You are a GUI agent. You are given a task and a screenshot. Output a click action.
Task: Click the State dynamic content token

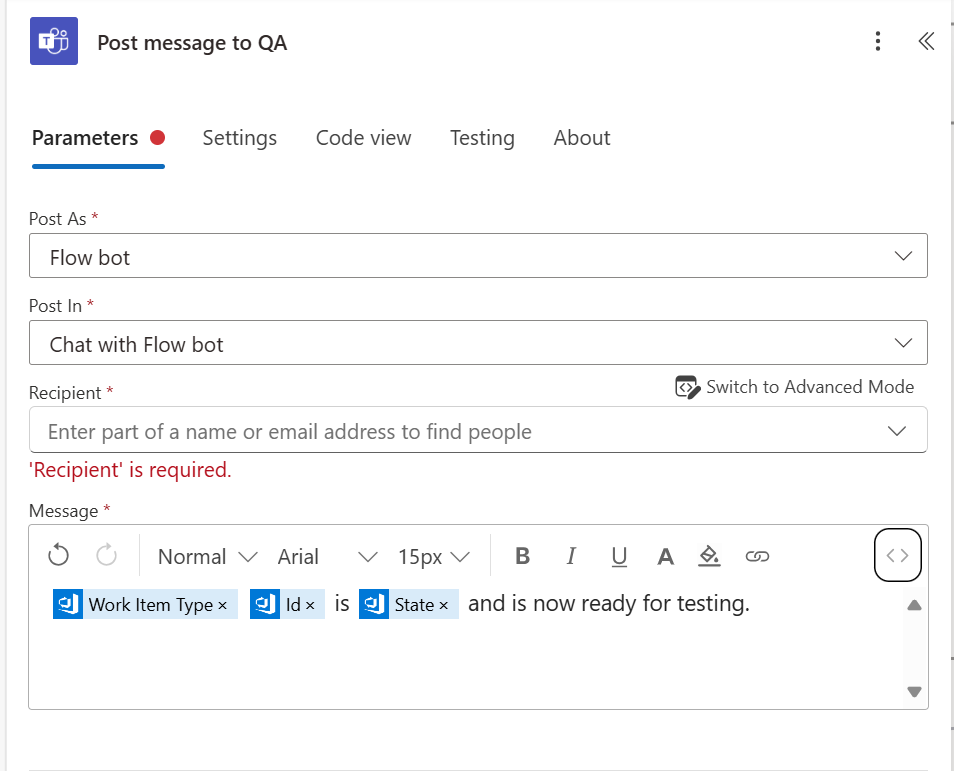coord(409,604)
